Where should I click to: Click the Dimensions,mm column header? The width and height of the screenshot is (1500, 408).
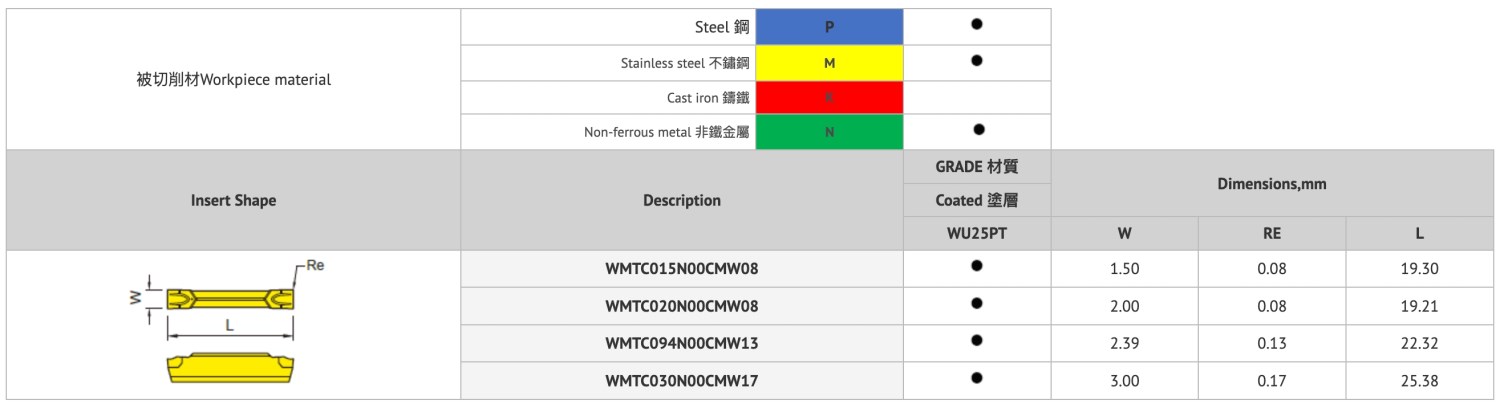point(1272,184)
